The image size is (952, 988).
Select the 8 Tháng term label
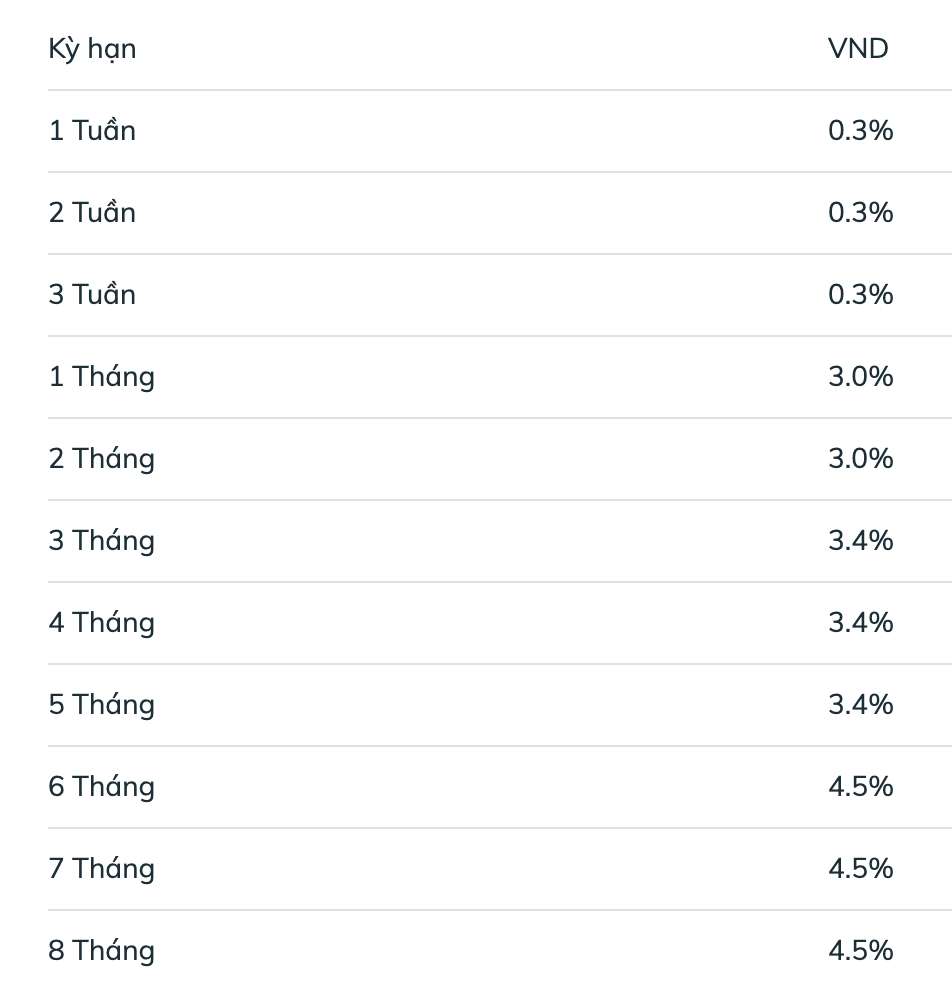[101, 950]
